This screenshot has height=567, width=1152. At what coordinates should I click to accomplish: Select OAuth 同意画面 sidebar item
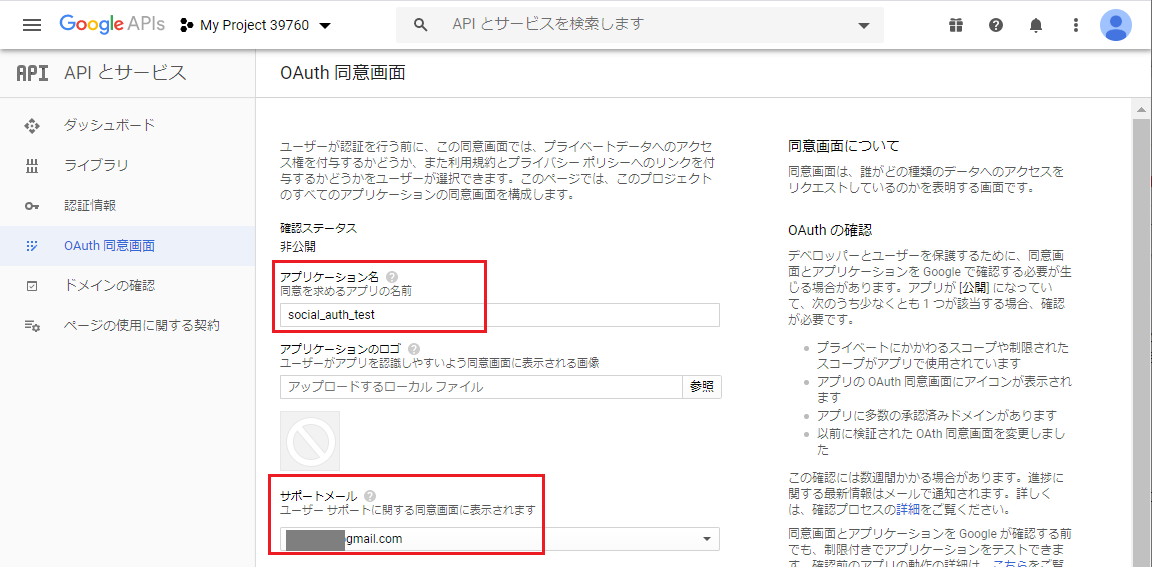point(128,245)
